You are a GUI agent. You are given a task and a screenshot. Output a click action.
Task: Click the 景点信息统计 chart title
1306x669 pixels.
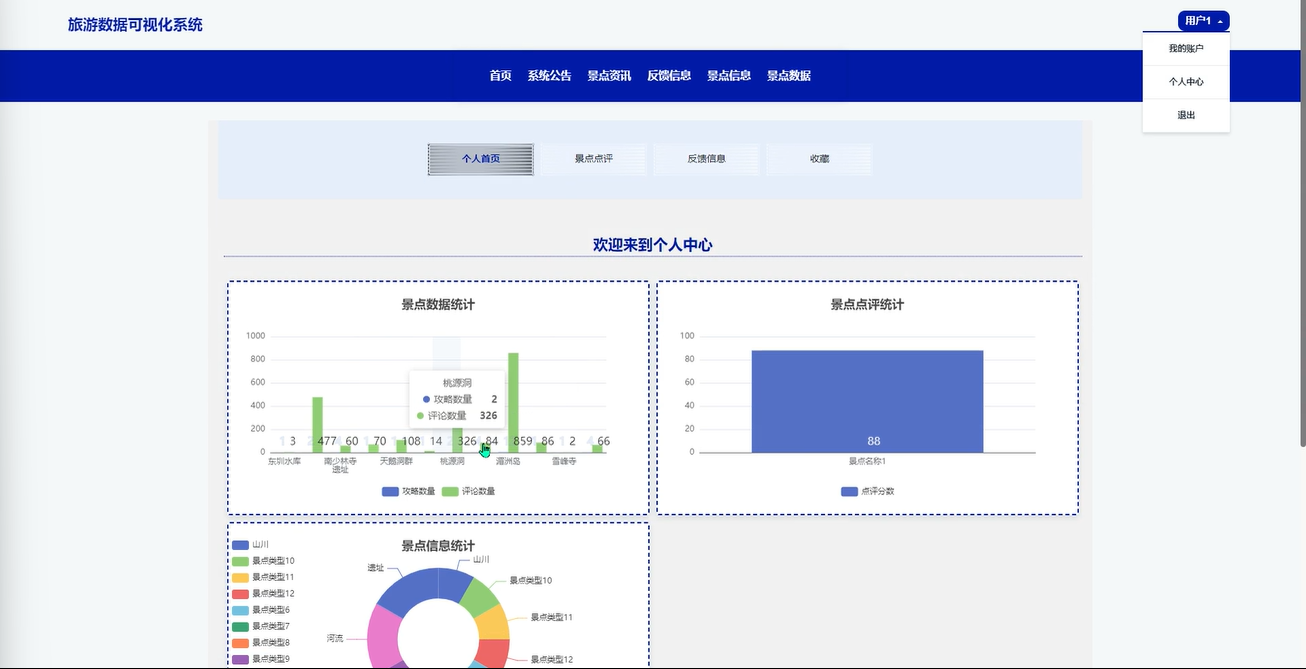point(438,546)
